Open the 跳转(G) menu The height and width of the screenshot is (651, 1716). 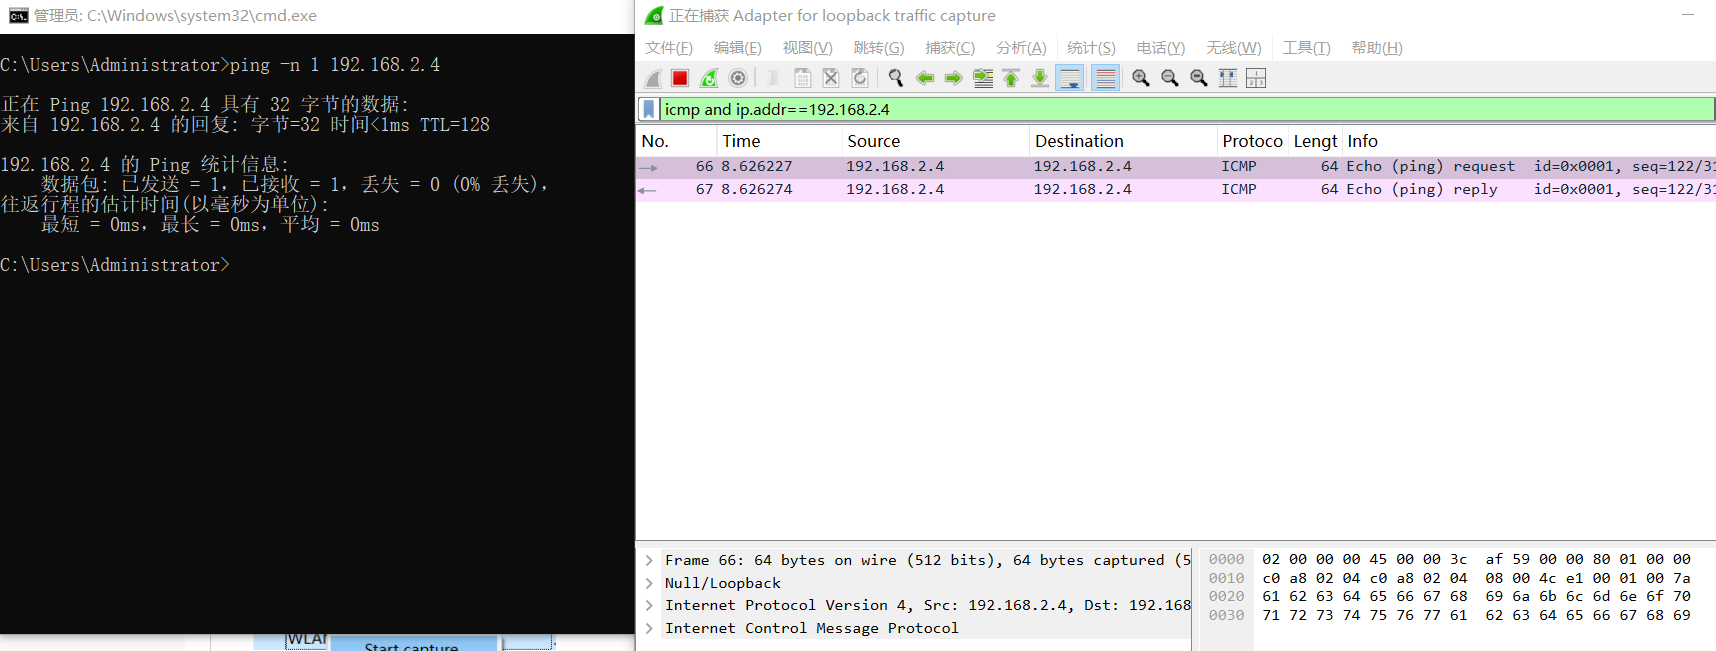[x=879, y=48]
